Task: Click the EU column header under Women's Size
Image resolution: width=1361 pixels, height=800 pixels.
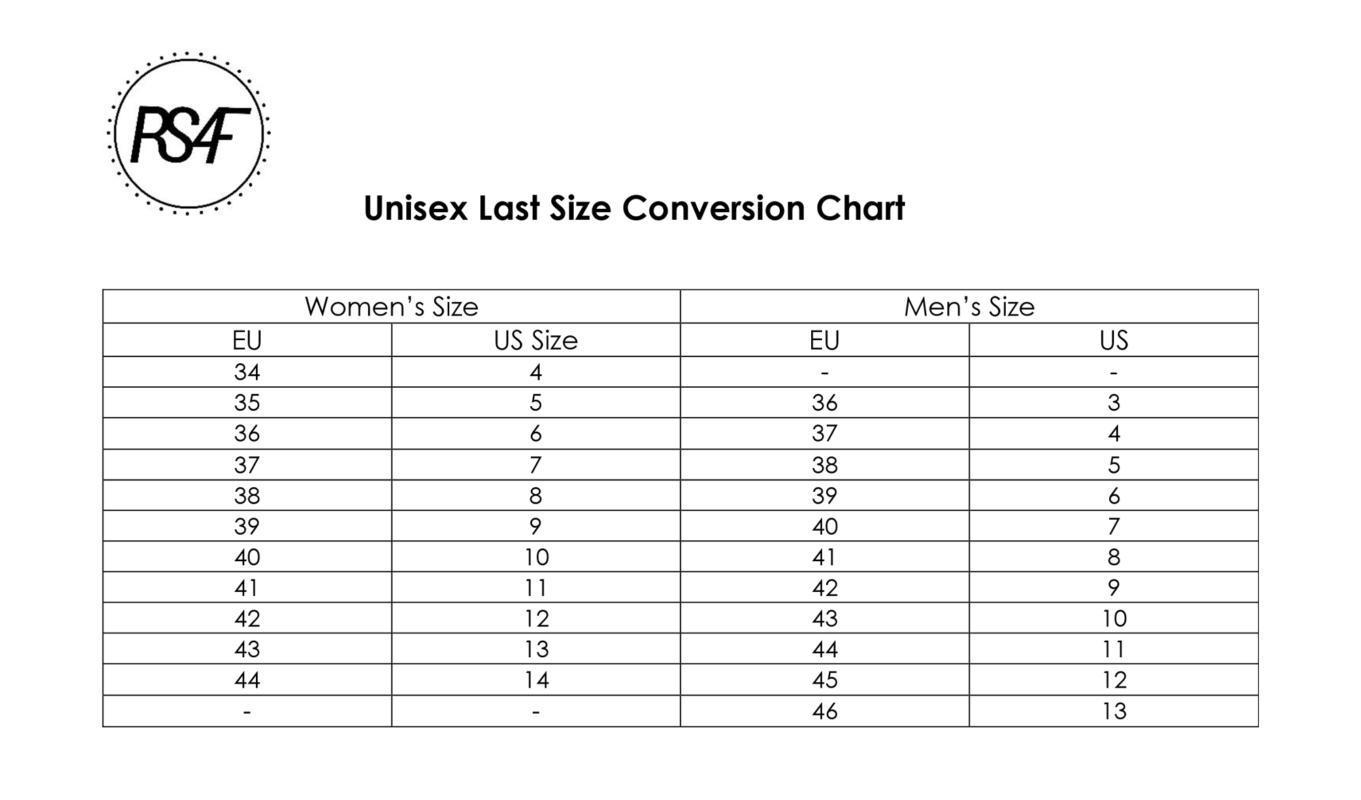Action: [247, 340]
